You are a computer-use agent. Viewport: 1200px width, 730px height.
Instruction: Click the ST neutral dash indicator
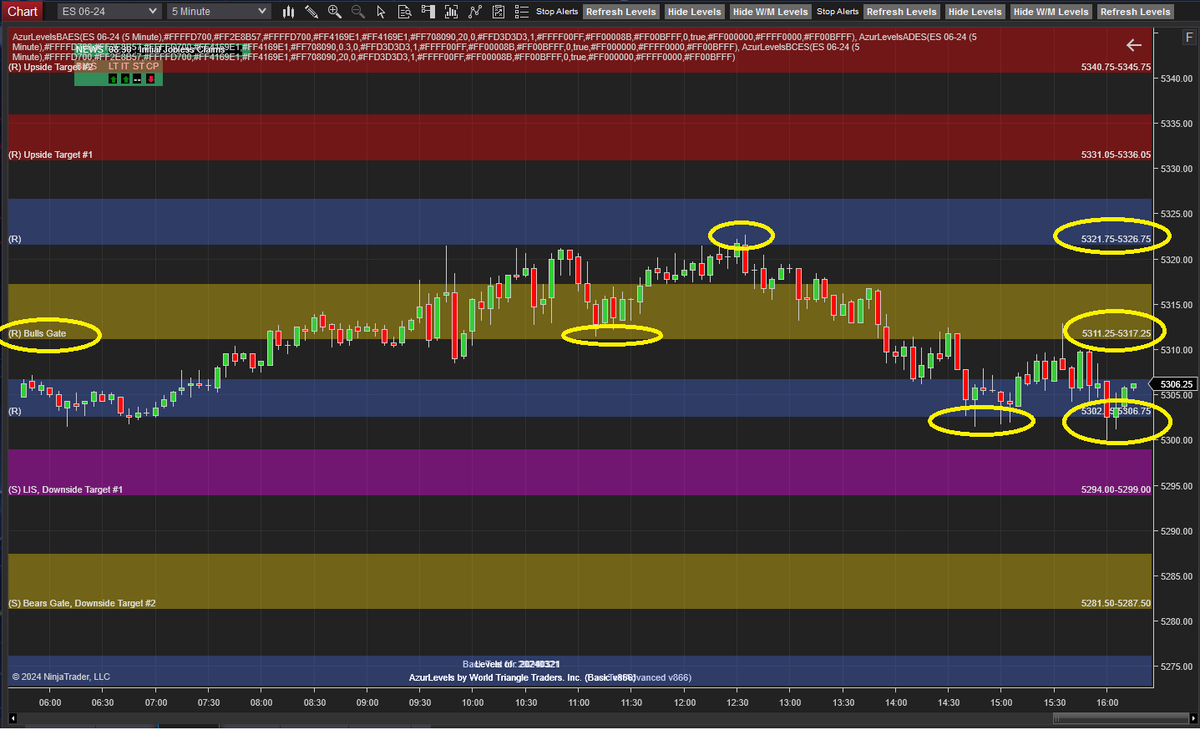[x=139, y=77]
